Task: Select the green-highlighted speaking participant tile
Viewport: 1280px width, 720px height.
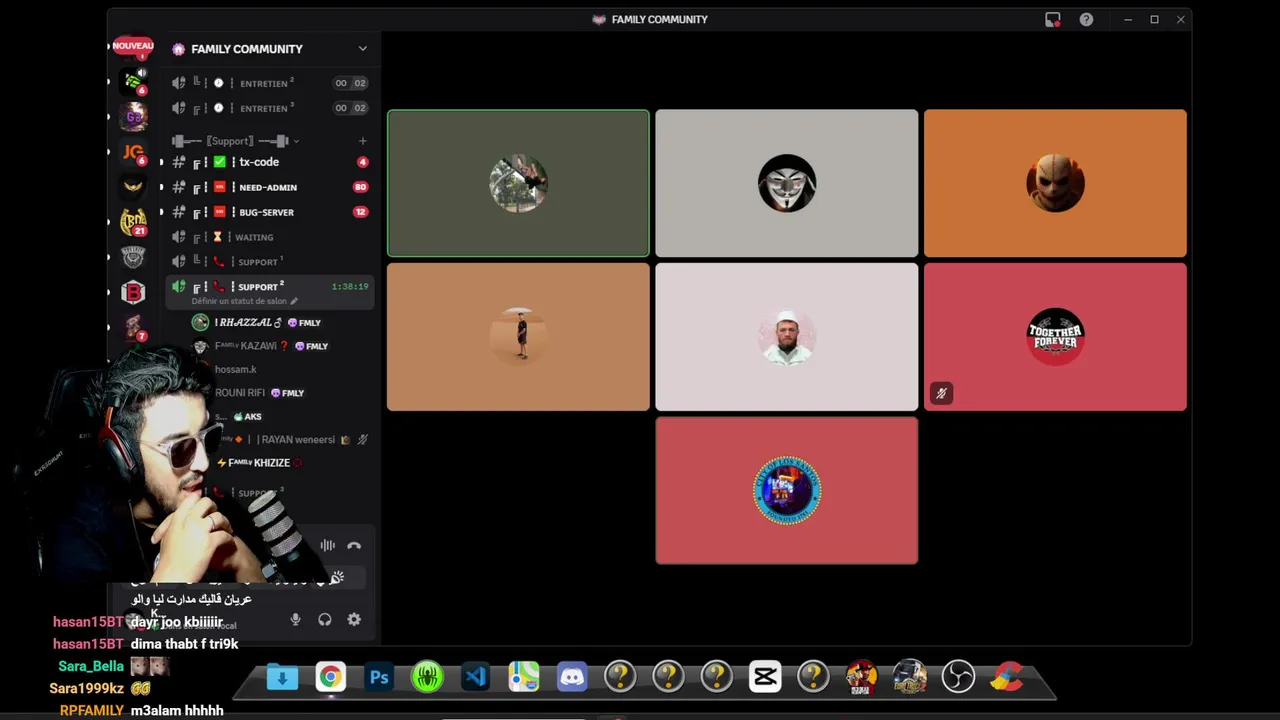Action: [x=518, y=183]
